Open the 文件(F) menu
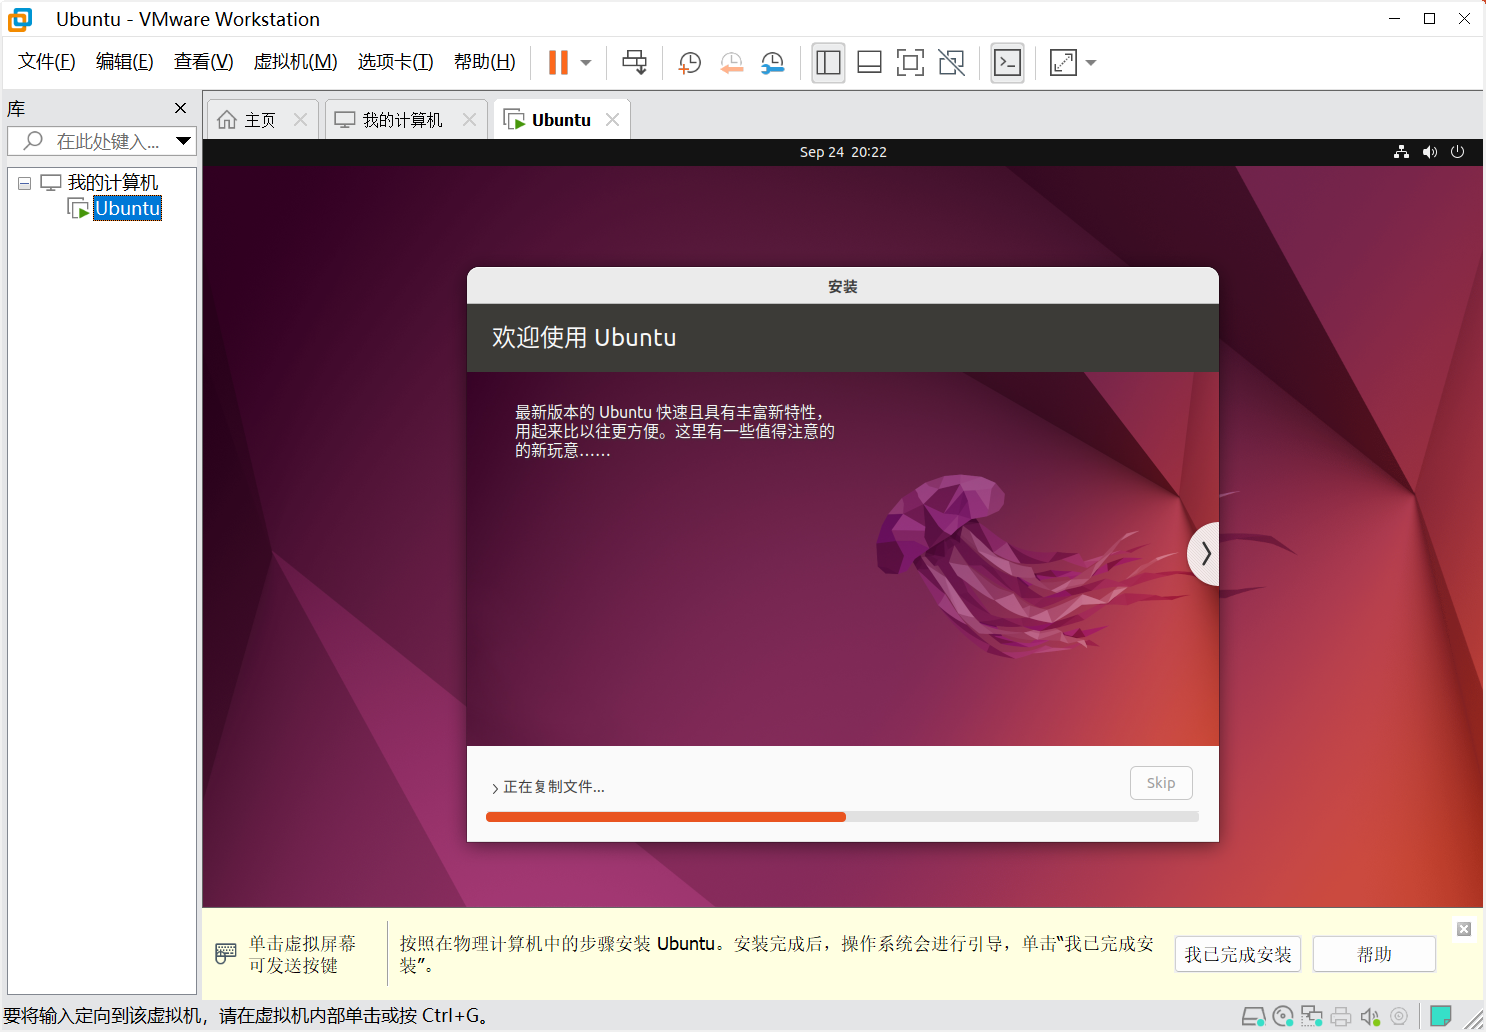Viewport: 1486px width, 1032px height. (47, 62)
